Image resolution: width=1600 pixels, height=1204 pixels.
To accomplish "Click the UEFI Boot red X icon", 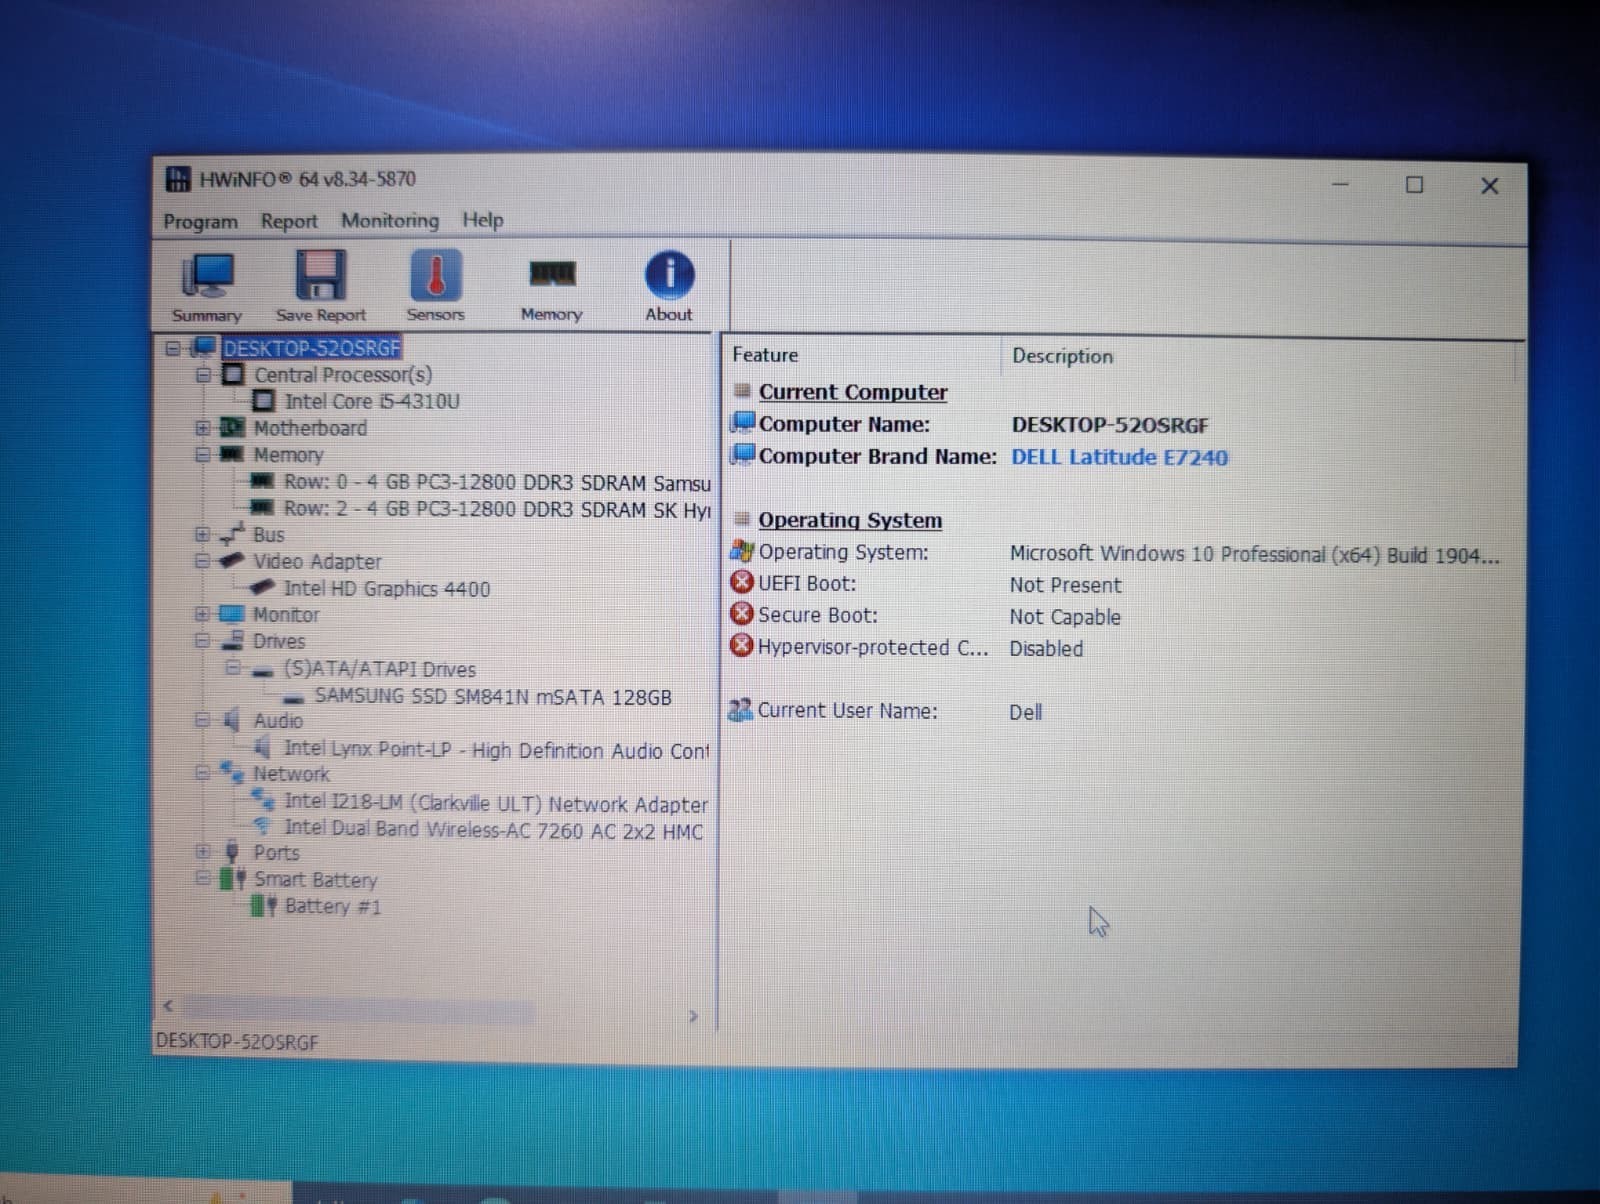I will pyautogui.click(x=742, y=582).
